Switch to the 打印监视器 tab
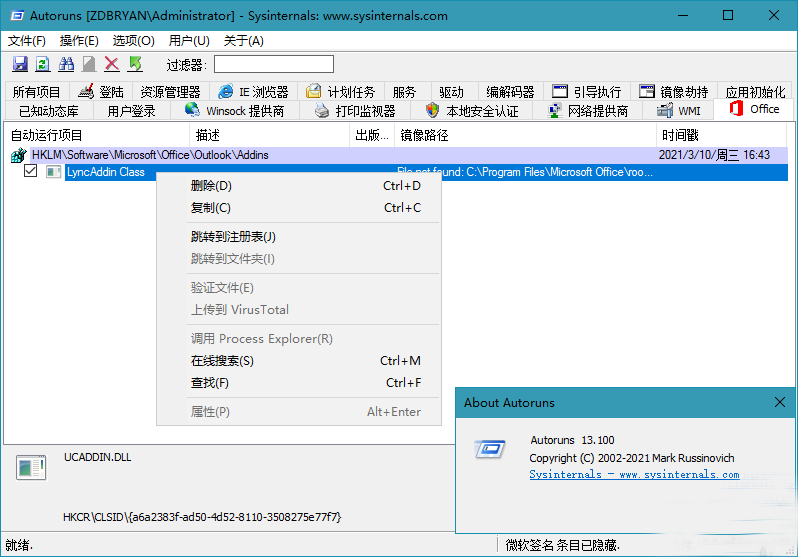 tap(355, 111)
